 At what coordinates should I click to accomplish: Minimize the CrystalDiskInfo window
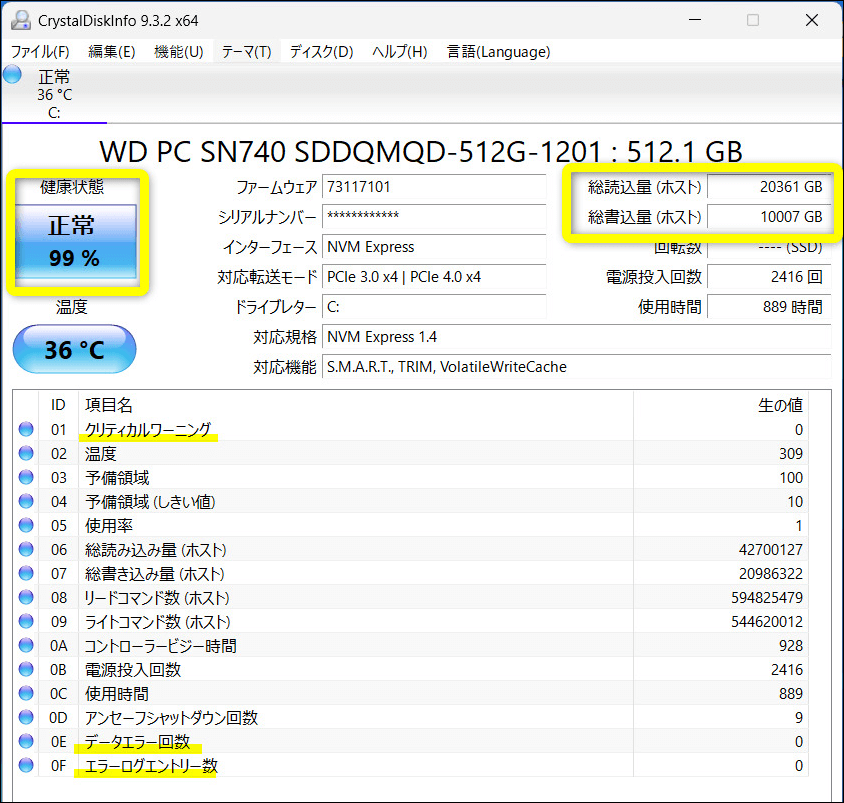point(695,20)
